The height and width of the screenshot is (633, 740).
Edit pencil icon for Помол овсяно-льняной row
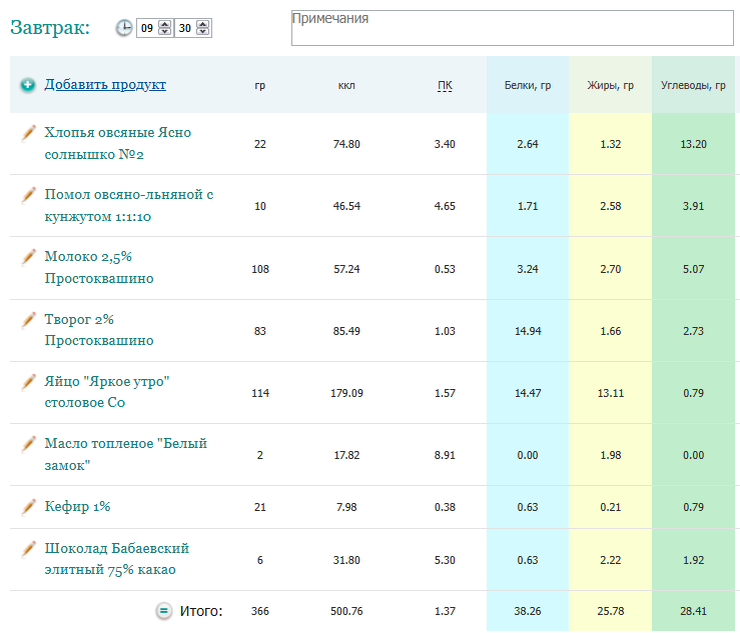pos(28,195)
